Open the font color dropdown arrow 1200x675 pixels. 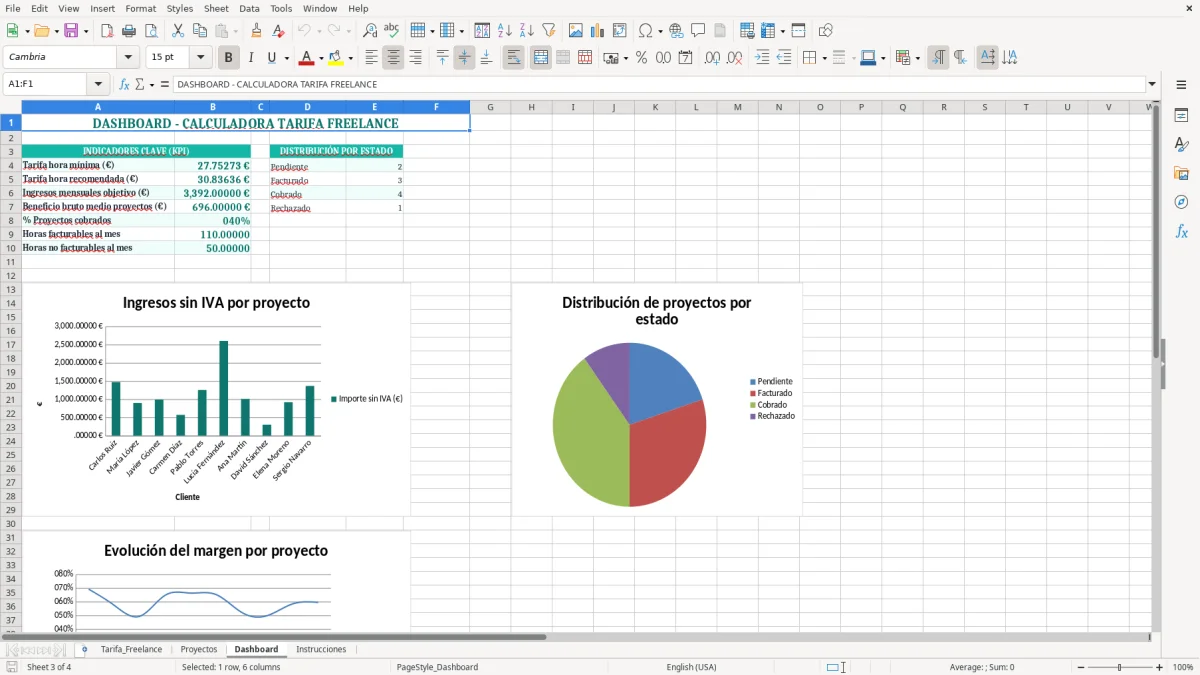click(x=321, y=58)
